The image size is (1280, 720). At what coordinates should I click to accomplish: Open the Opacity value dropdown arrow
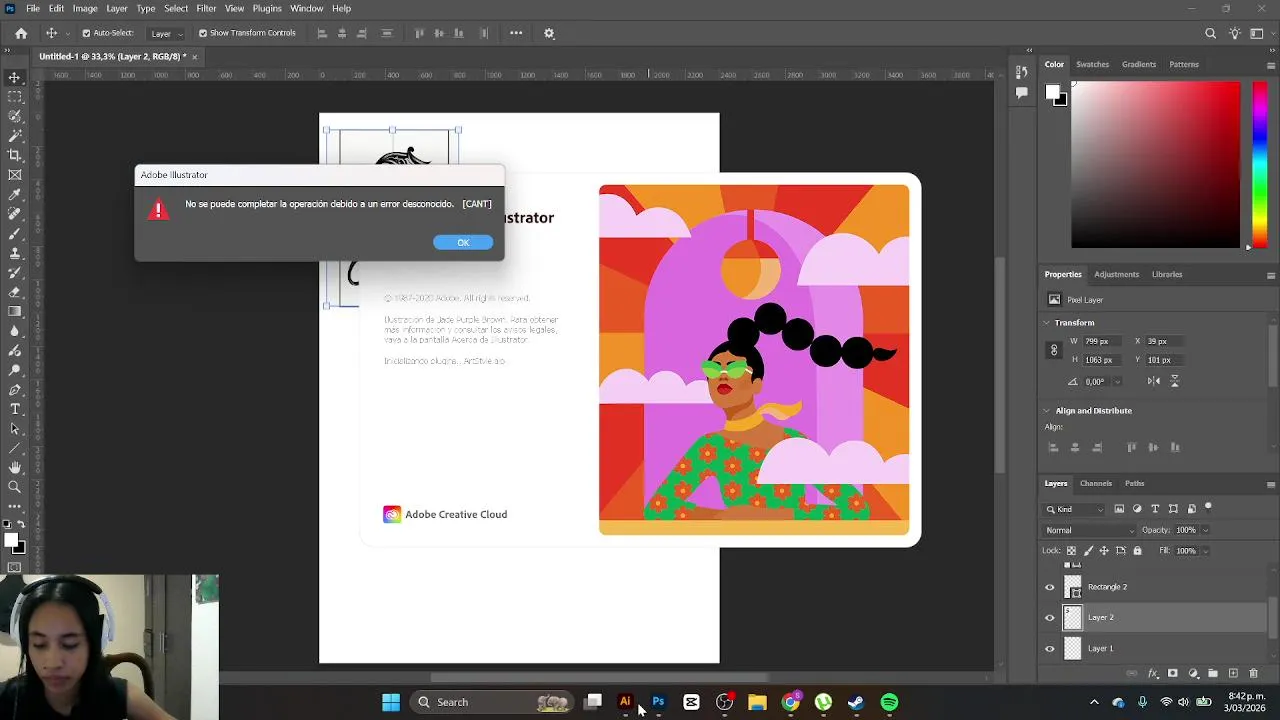point(1205,530)
